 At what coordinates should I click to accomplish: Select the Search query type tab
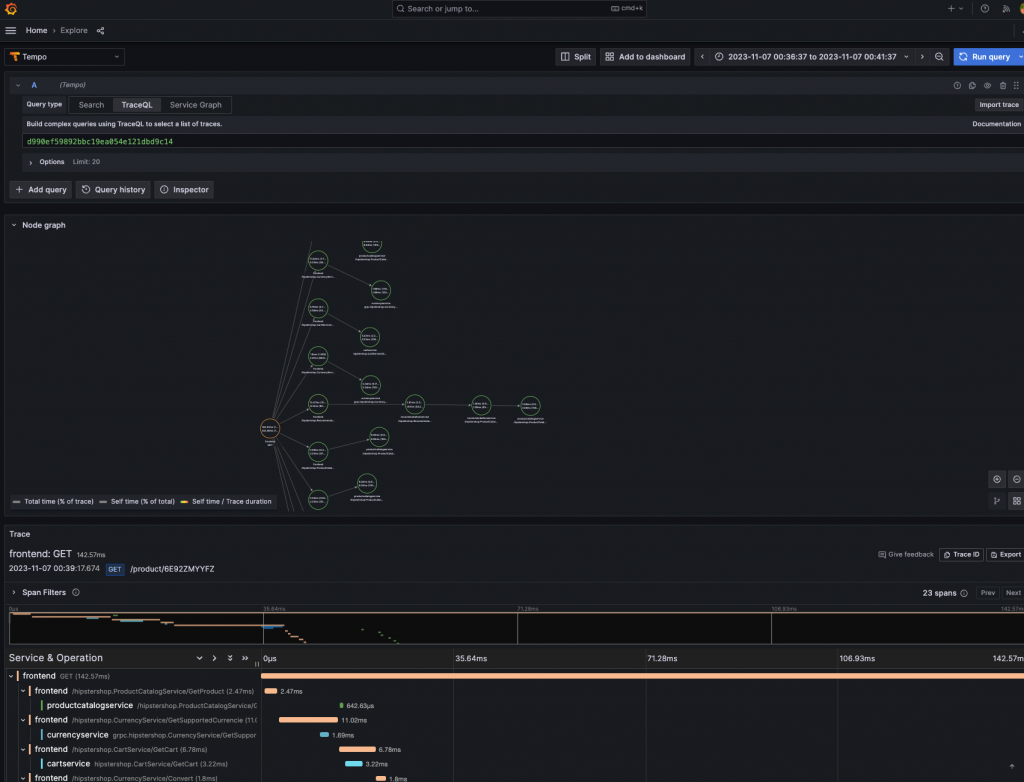[91, 105]
